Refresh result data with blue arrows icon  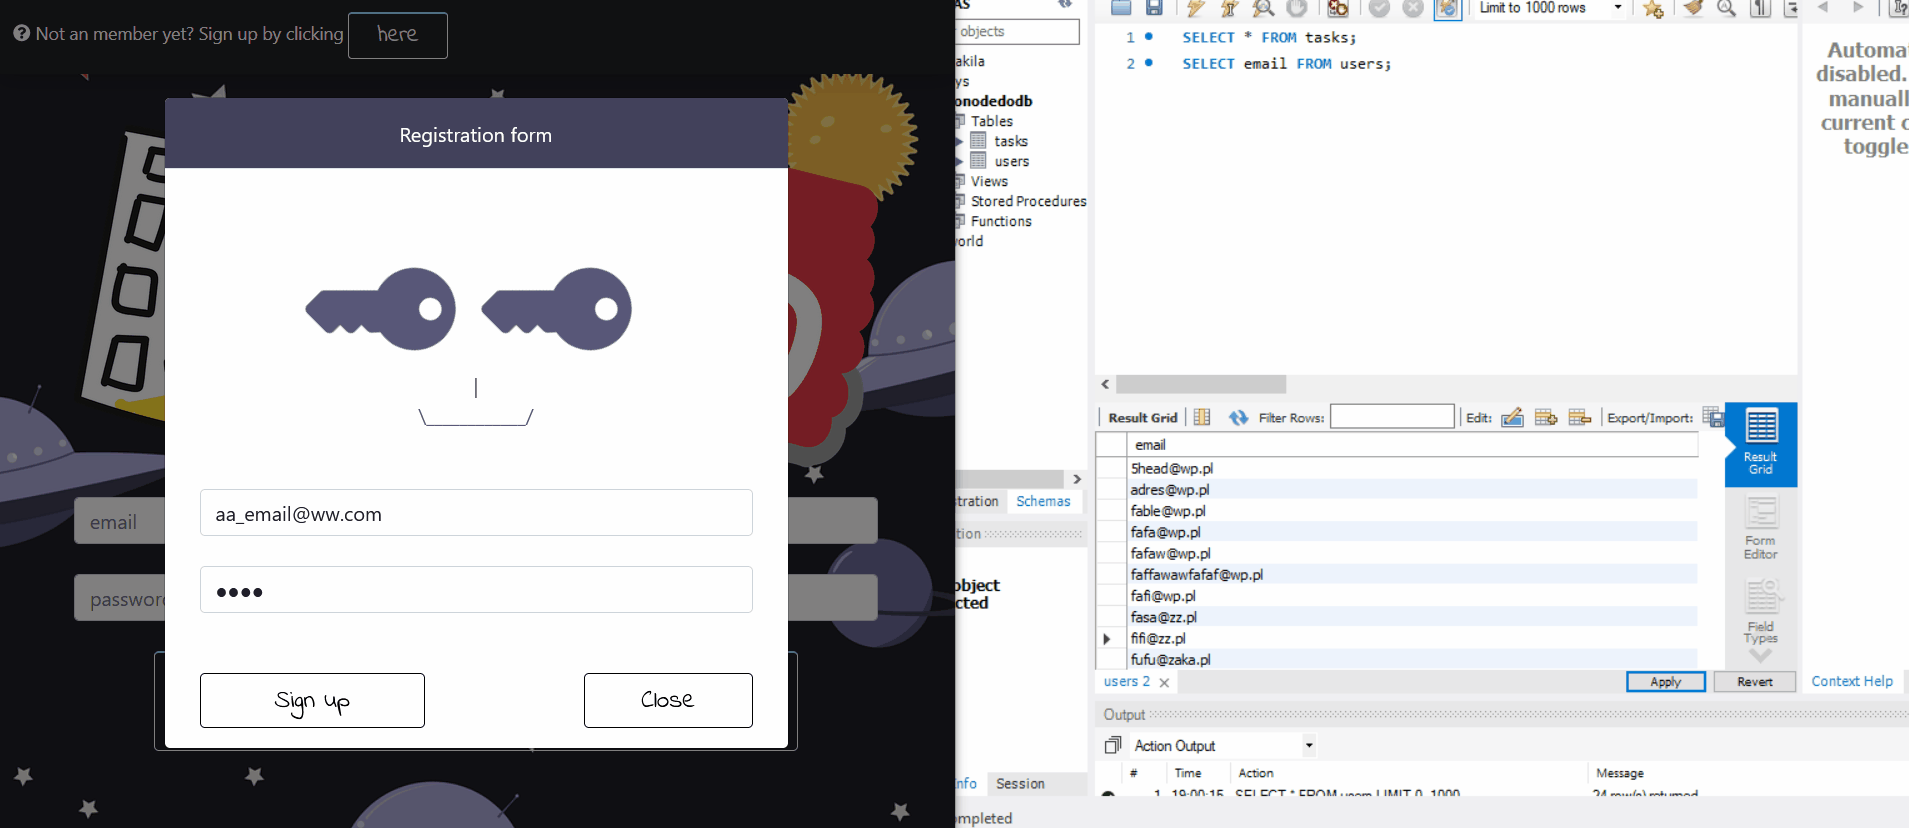[x=1238, y=417]
